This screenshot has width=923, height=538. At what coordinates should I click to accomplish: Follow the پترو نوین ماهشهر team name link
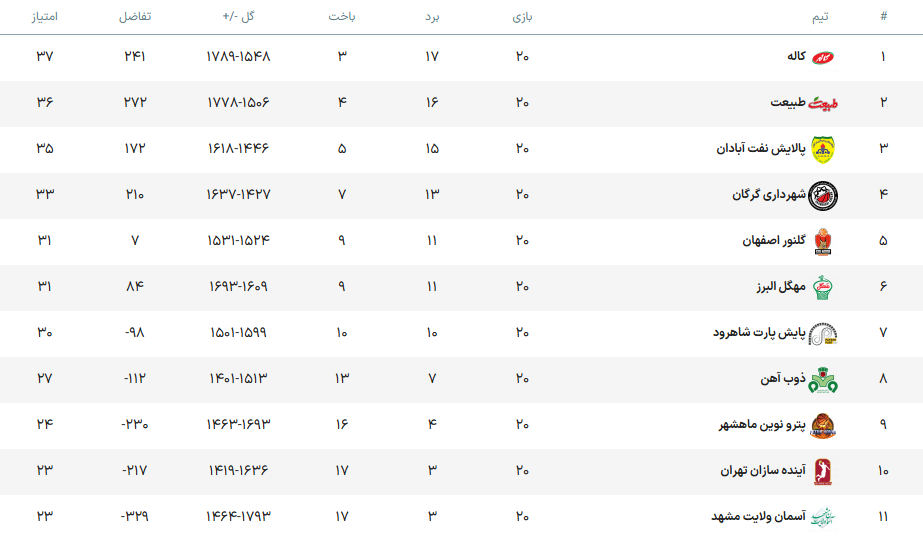[761, 425]
